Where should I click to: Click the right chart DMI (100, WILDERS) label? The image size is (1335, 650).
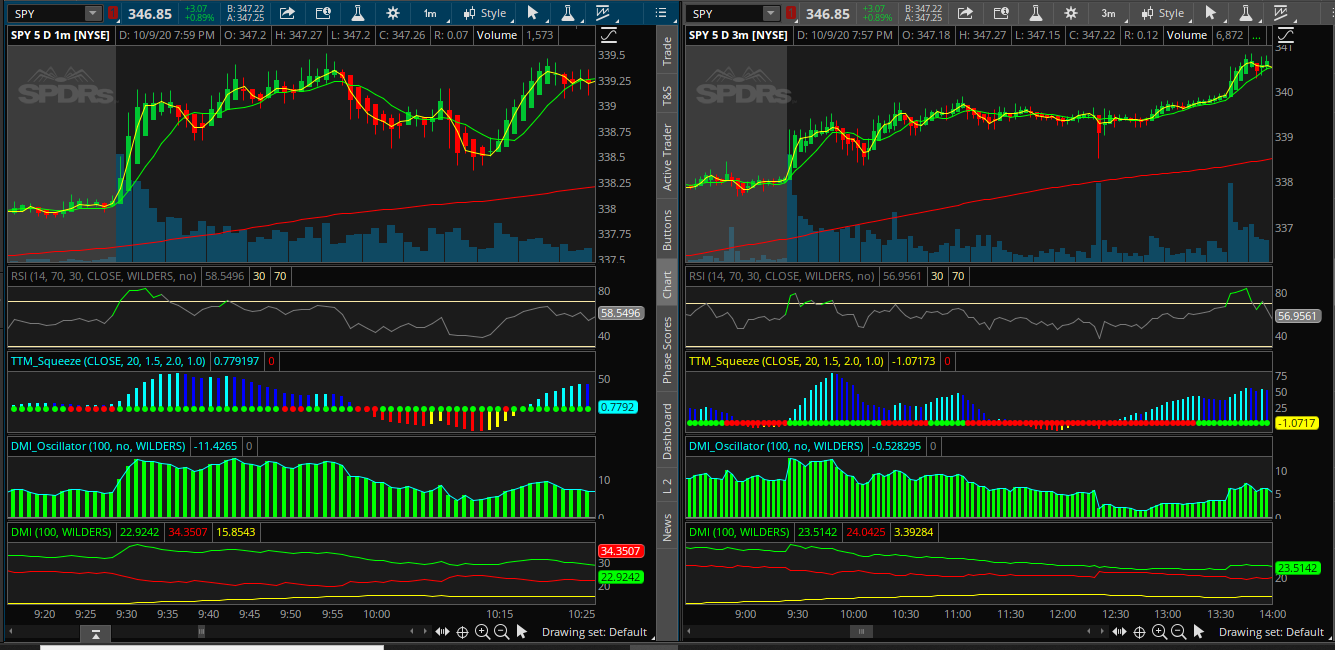[x=738, y=532]
